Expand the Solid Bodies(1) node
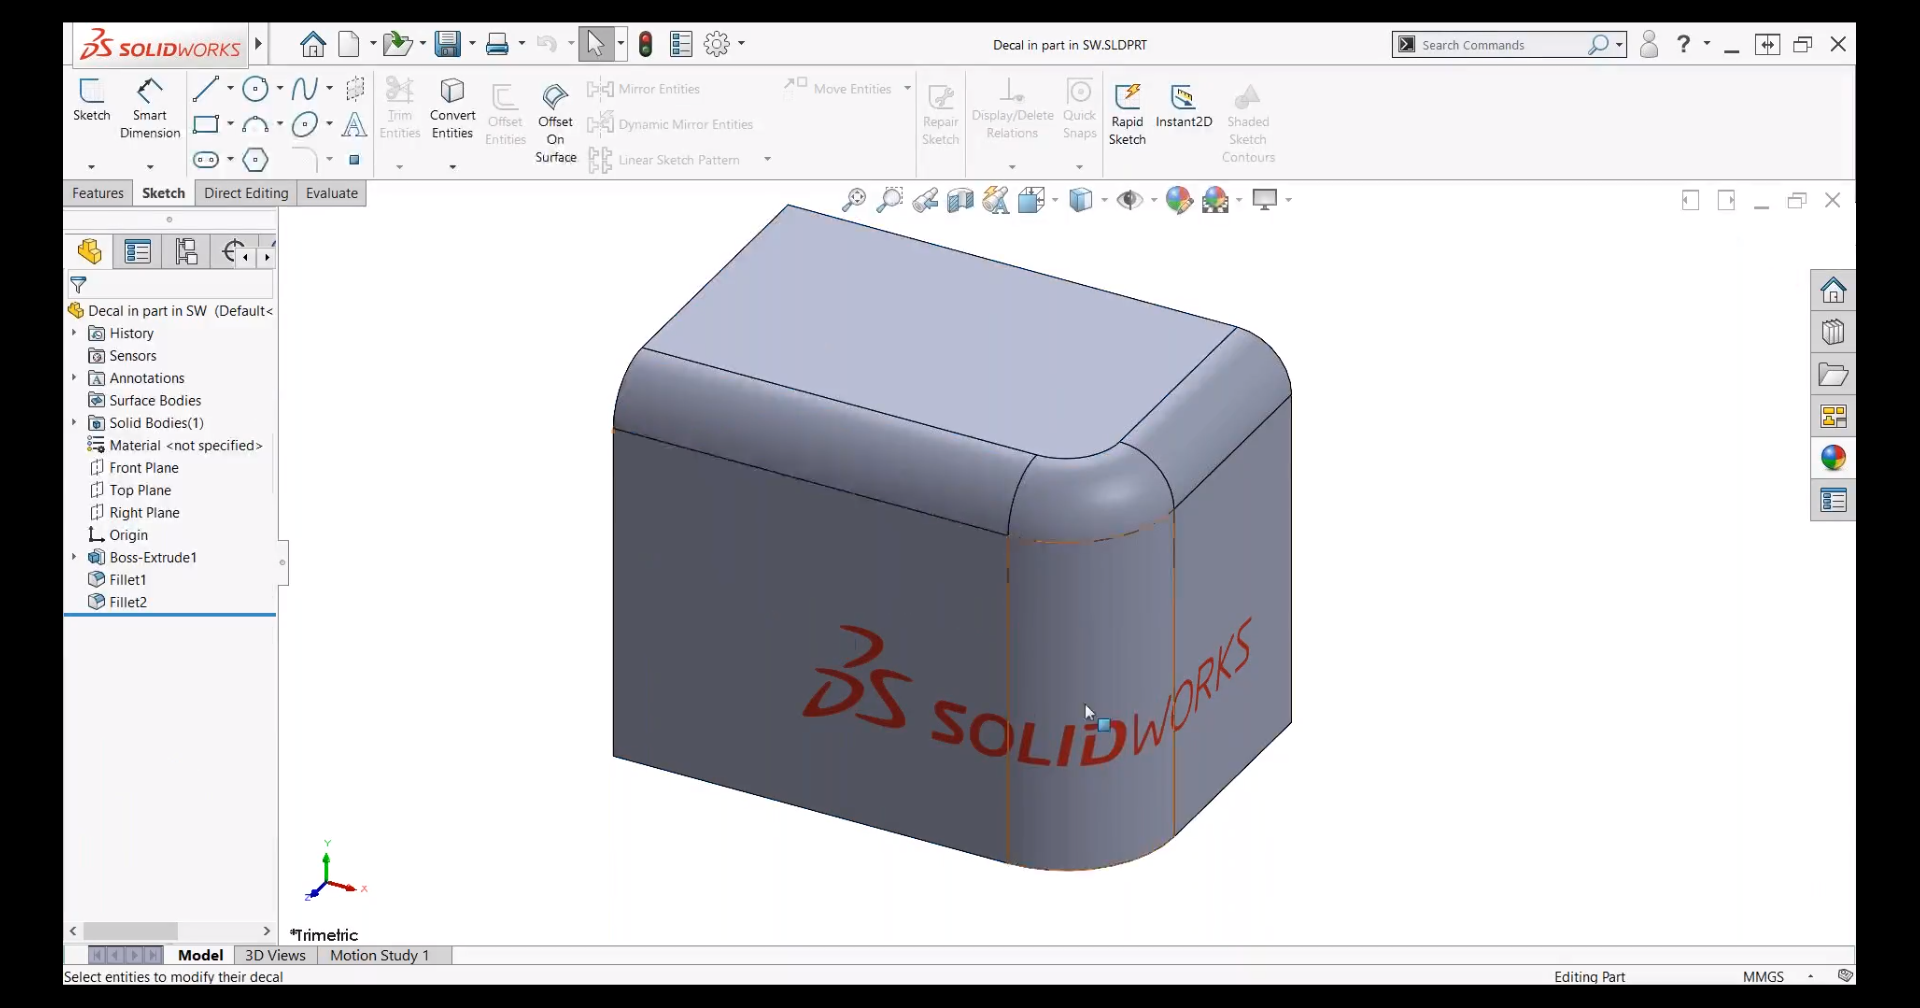1920x1008 pixels. click(74, 422)
